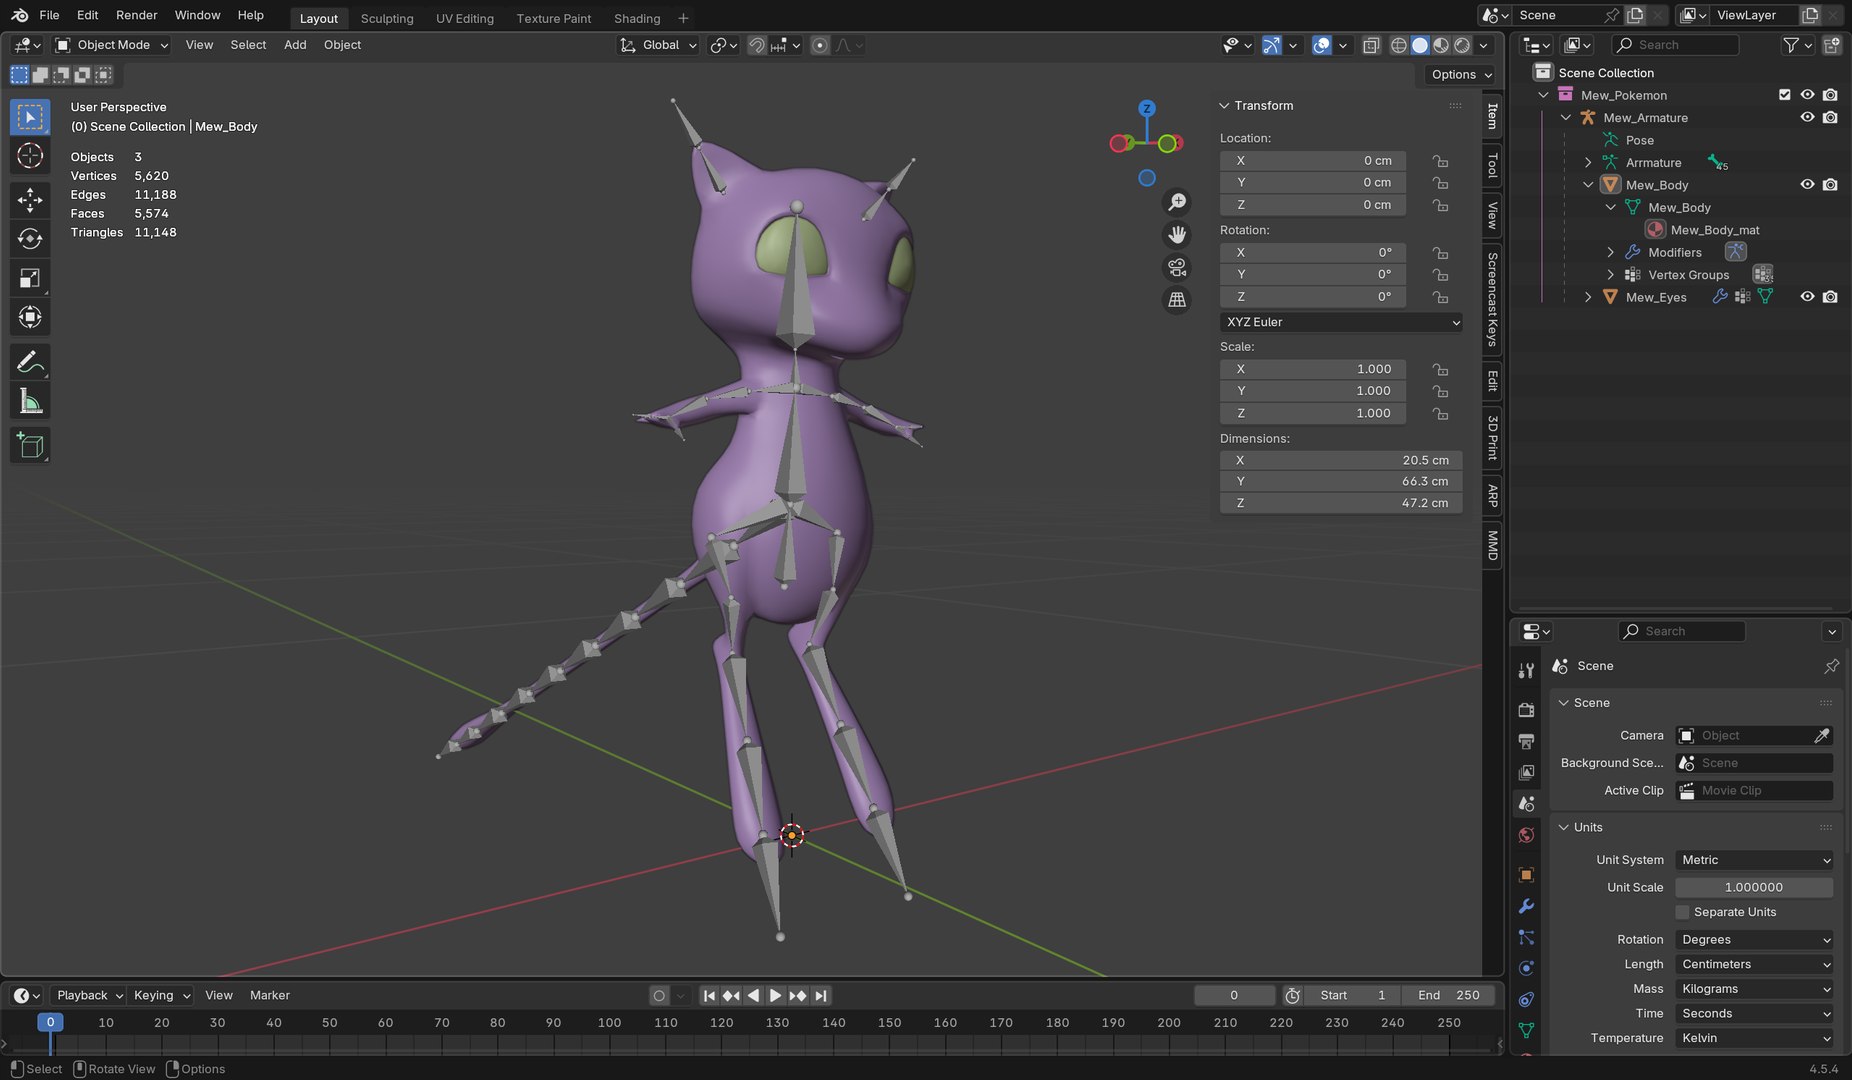Click the viewport zoom magnifier icon
Viewport: 1852px width, 1080px height.
point(1177,203)
